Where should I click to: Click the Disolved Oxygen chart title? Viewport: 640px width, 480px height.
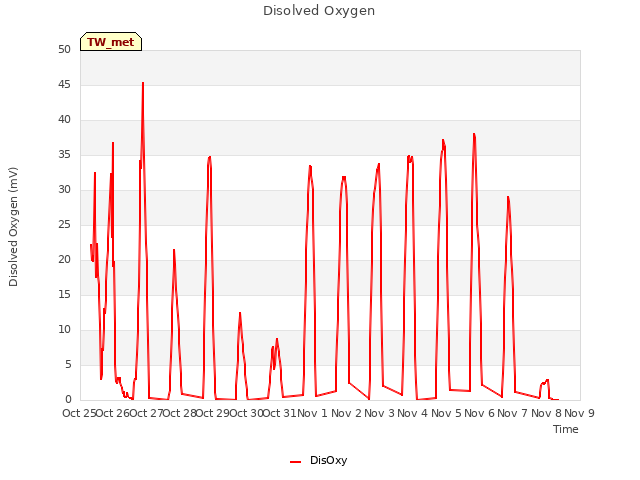319,11
